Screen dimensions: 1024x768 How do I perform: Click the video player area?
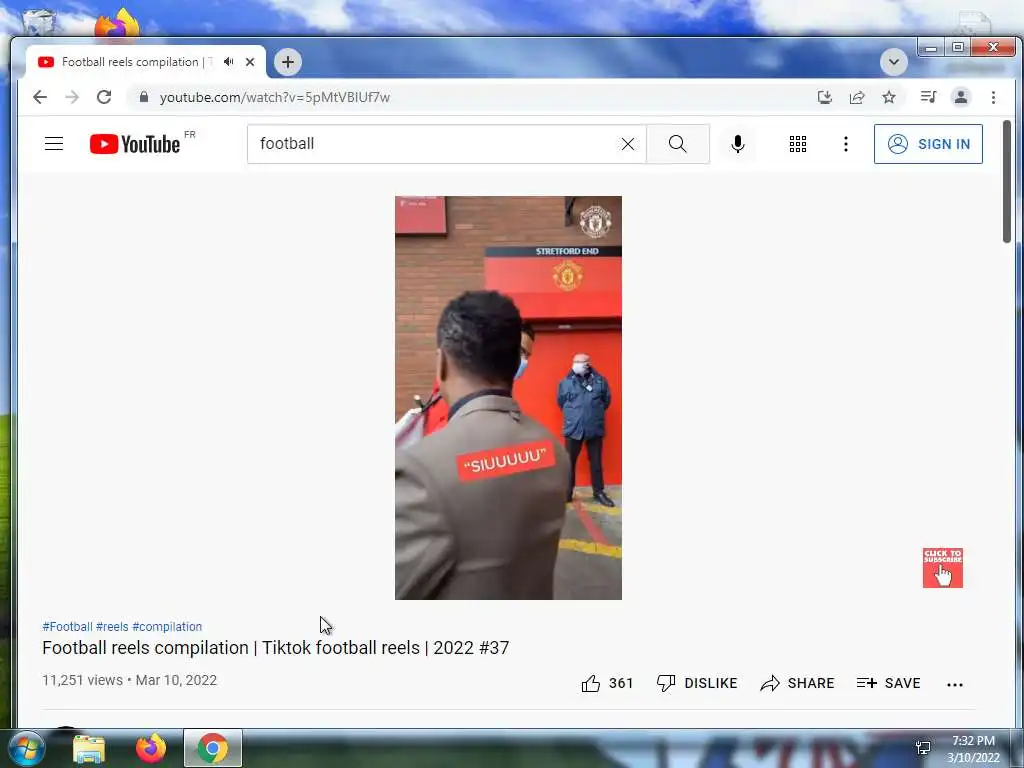[508, 398]
